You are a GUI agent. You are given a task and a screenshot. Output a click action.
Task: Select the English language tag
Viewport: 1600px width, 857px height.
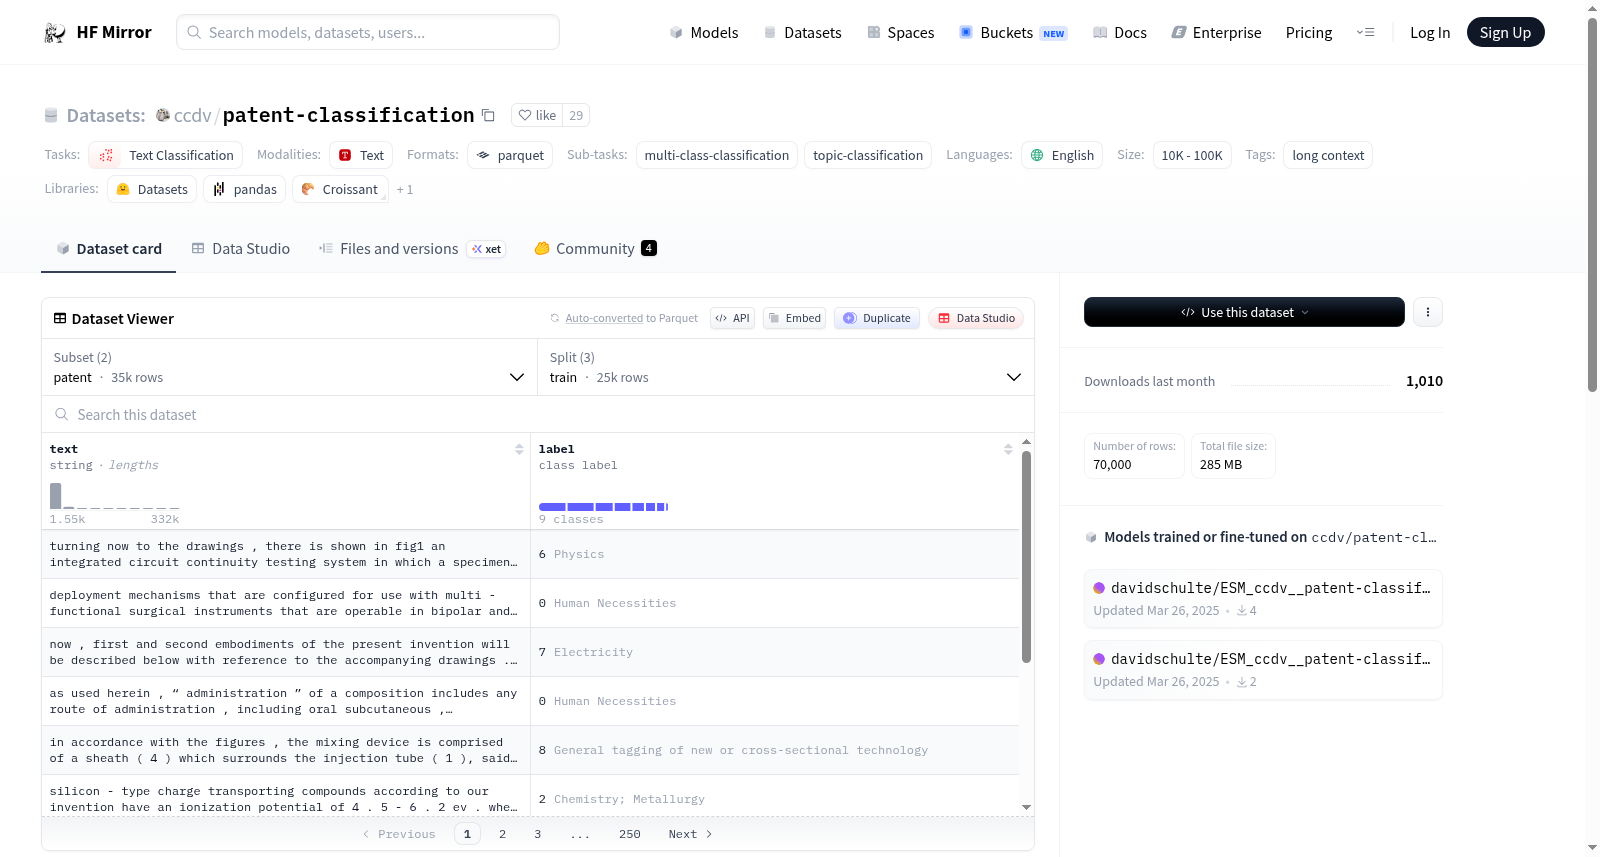tap(1062, 155)
